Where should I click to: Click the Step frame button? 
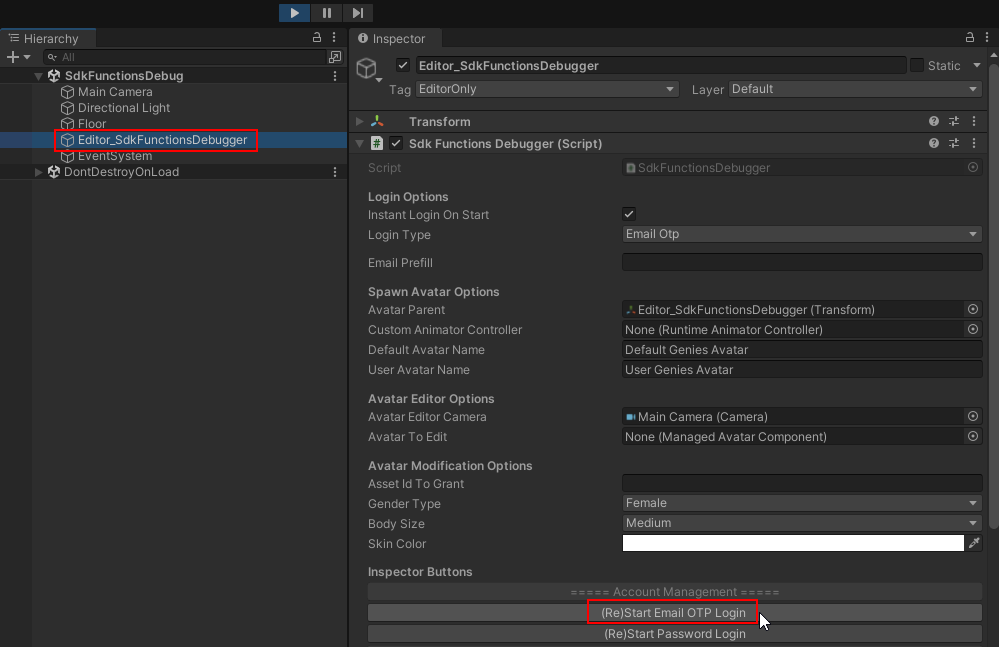click(x=357, y=13)
